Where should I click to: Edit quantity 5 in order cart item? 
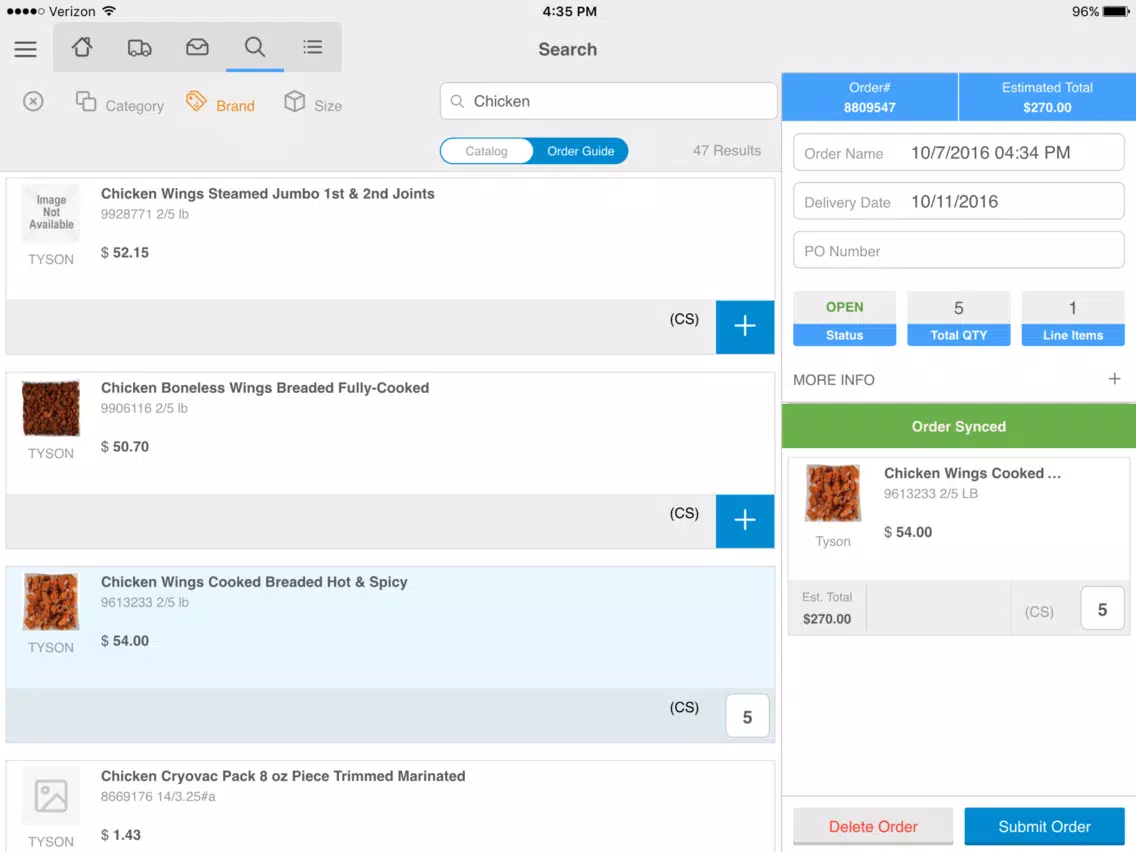click(1102, 609)
